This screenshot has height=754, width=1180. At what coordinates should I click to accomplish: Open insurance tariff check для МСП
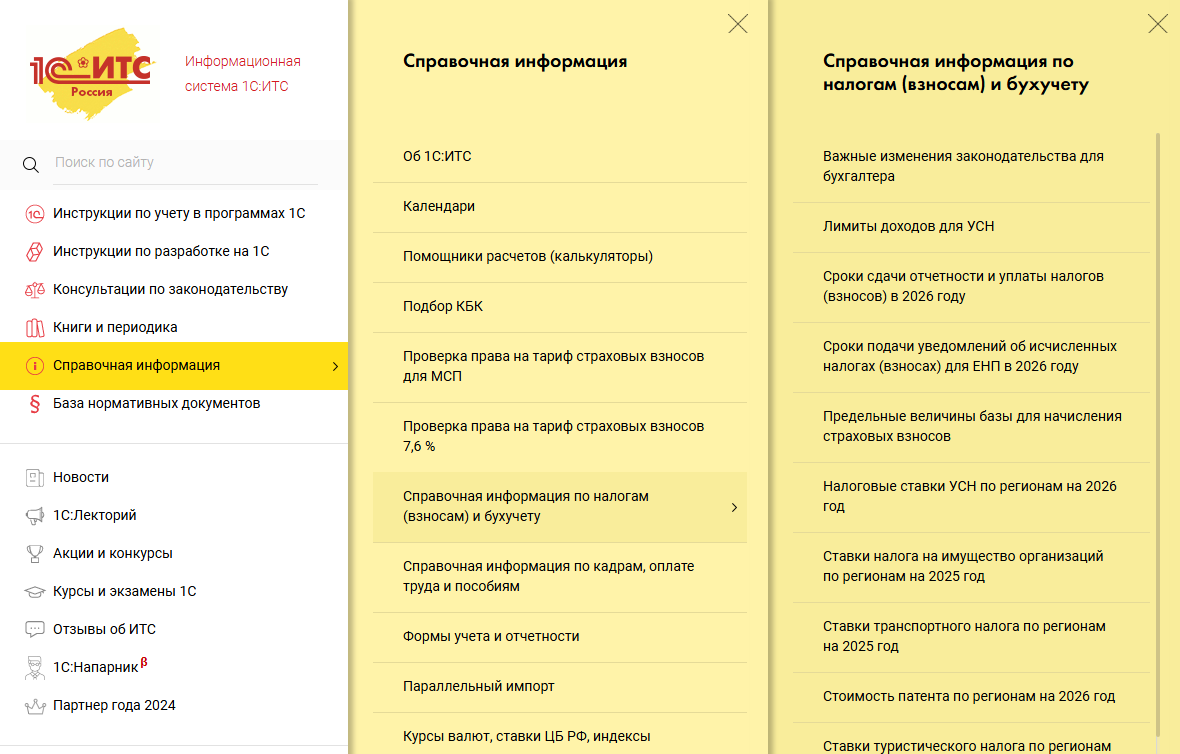pyautogui.click(x=560, y=366)
